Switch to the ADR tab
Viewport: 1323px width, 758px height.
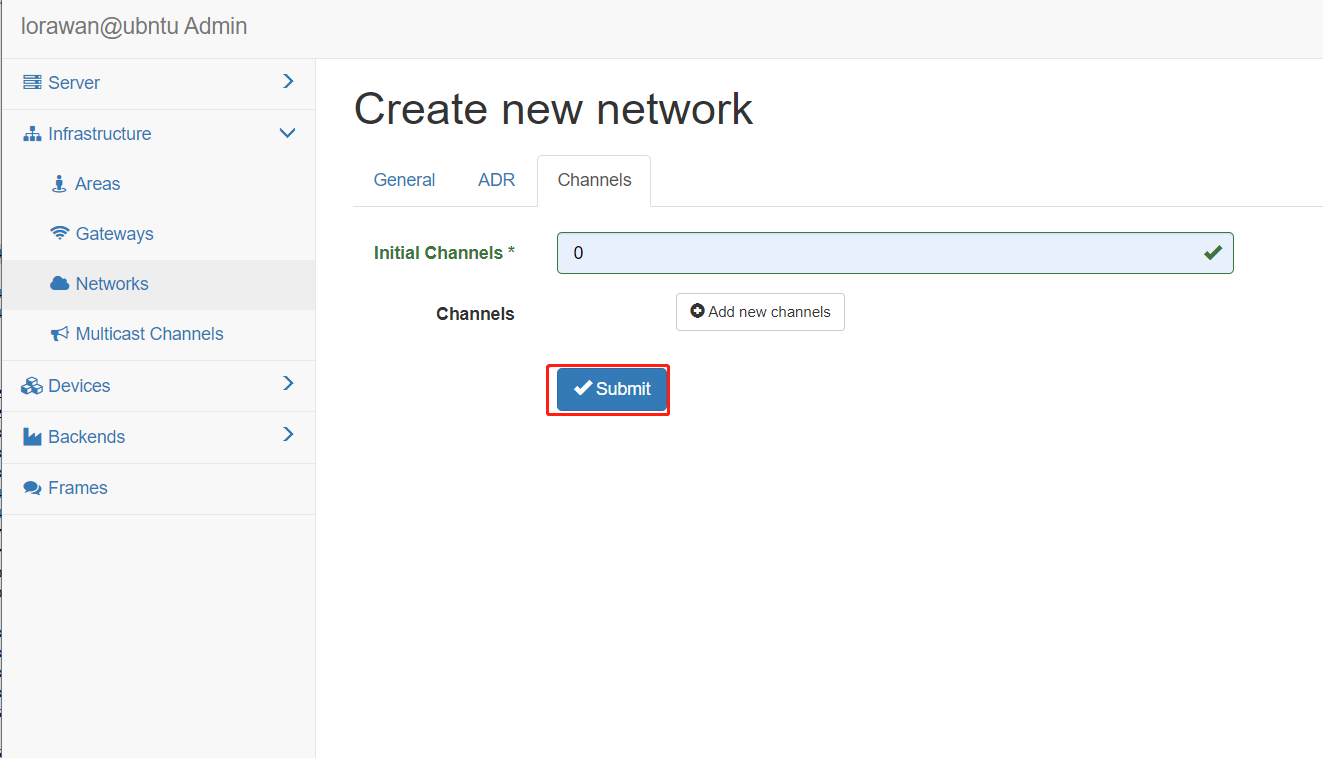click(x=496, y=180)
